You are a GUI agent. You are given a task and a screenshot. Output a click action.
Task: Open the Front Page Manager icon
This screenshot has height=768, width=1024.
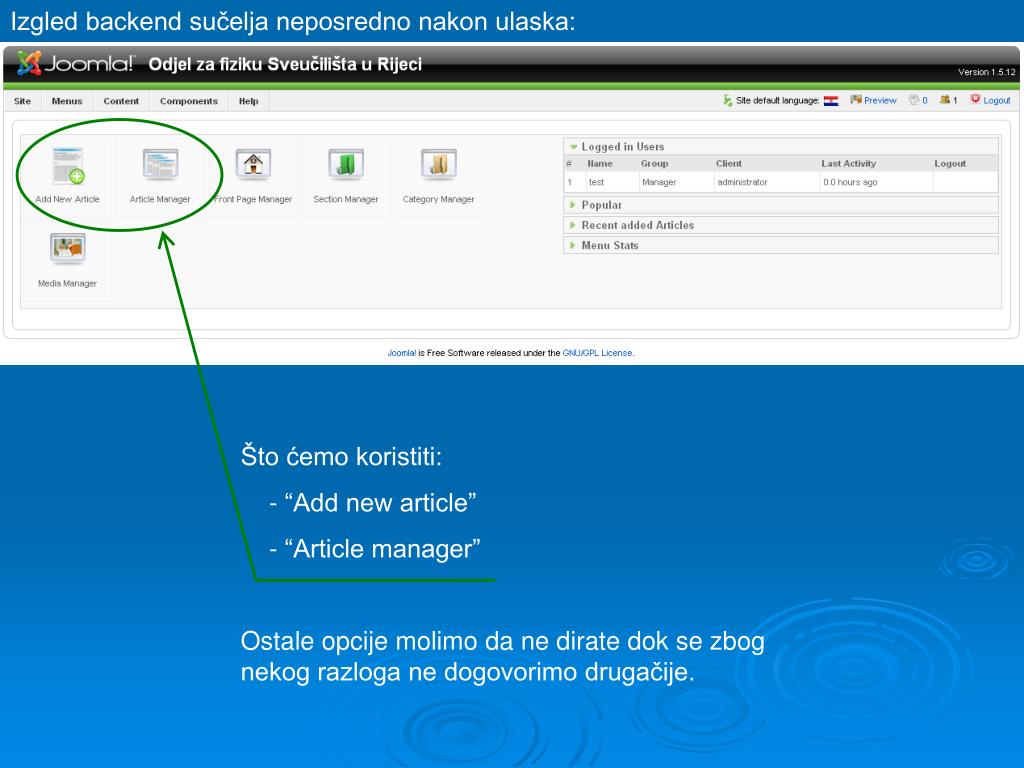click(253, 164)
